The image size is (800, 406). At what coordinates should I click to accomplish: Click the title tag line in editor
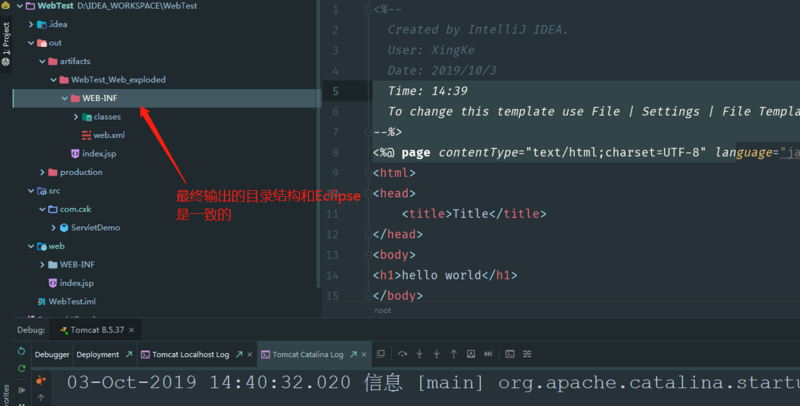474,214
